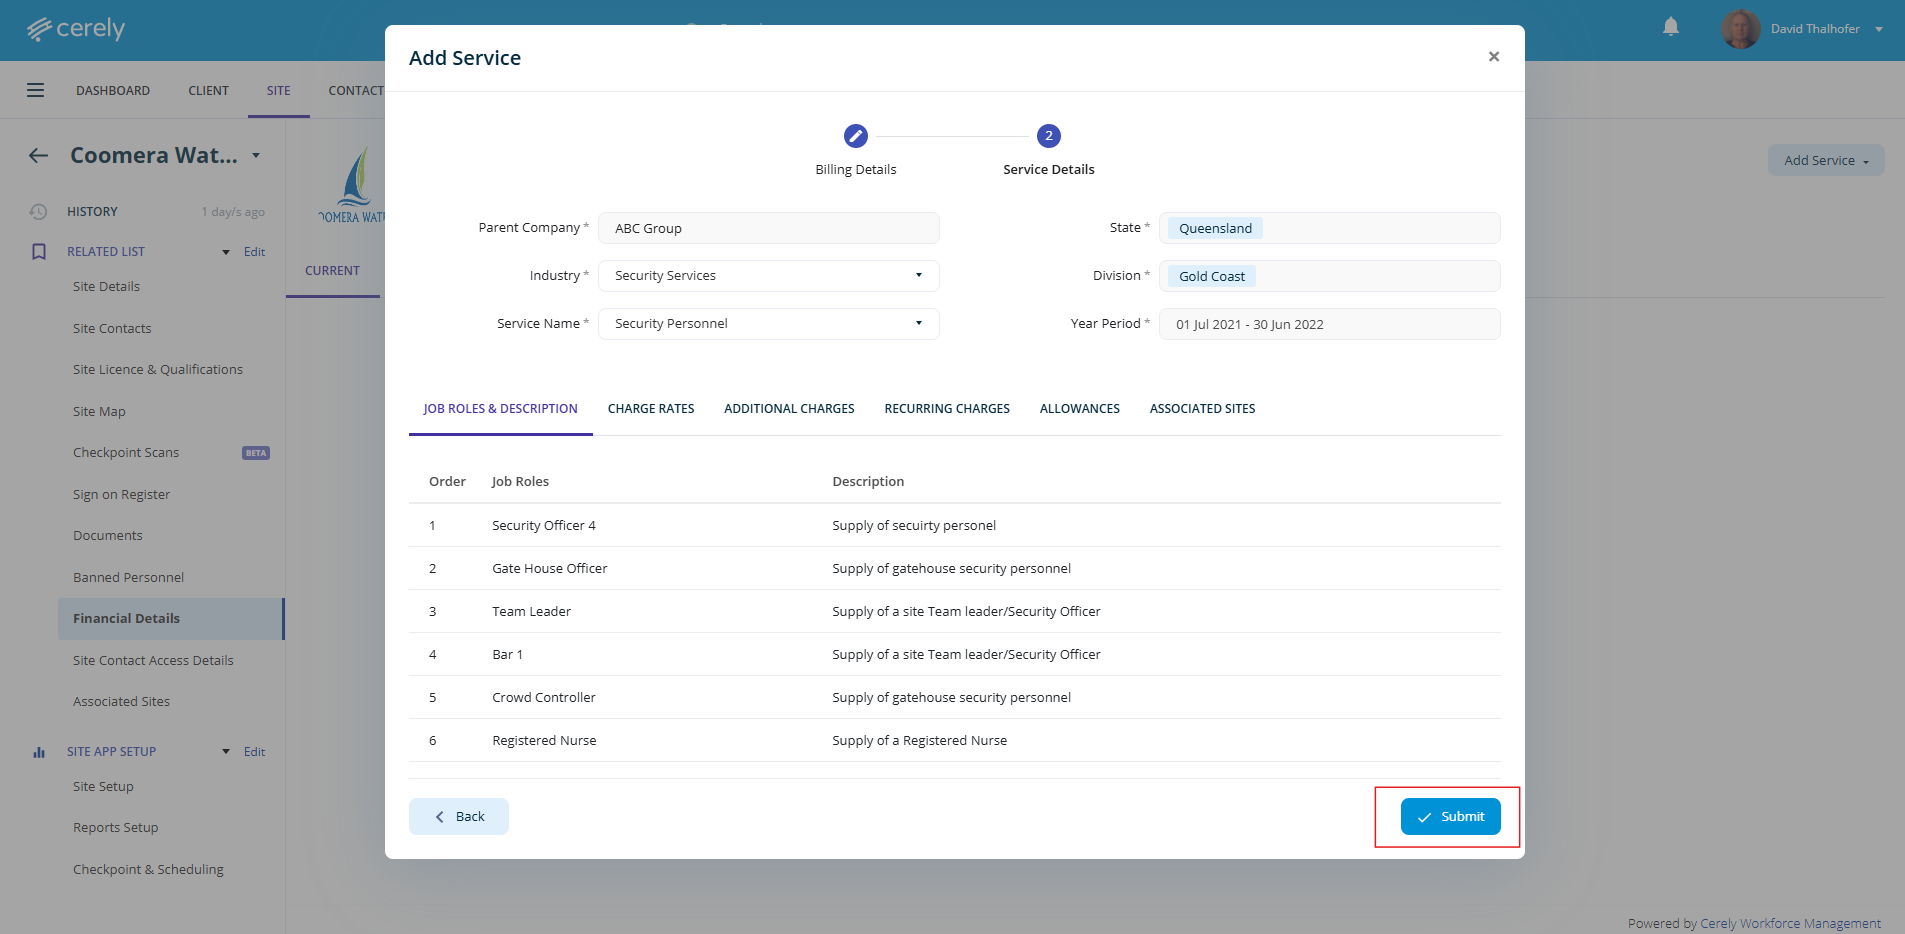Click the back arrow beside Coomera site name
The image size is (1905, 934).
[38, 155]
